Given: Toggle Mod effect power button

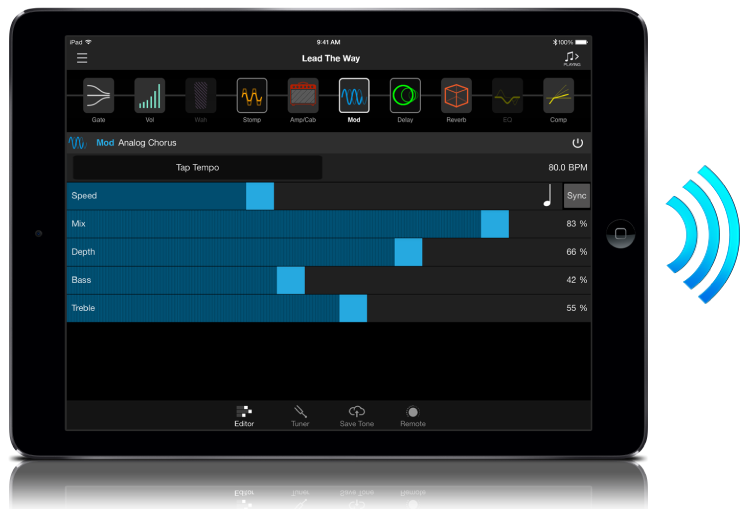Looking at the screenshot, I should click(x=578, y=143).
